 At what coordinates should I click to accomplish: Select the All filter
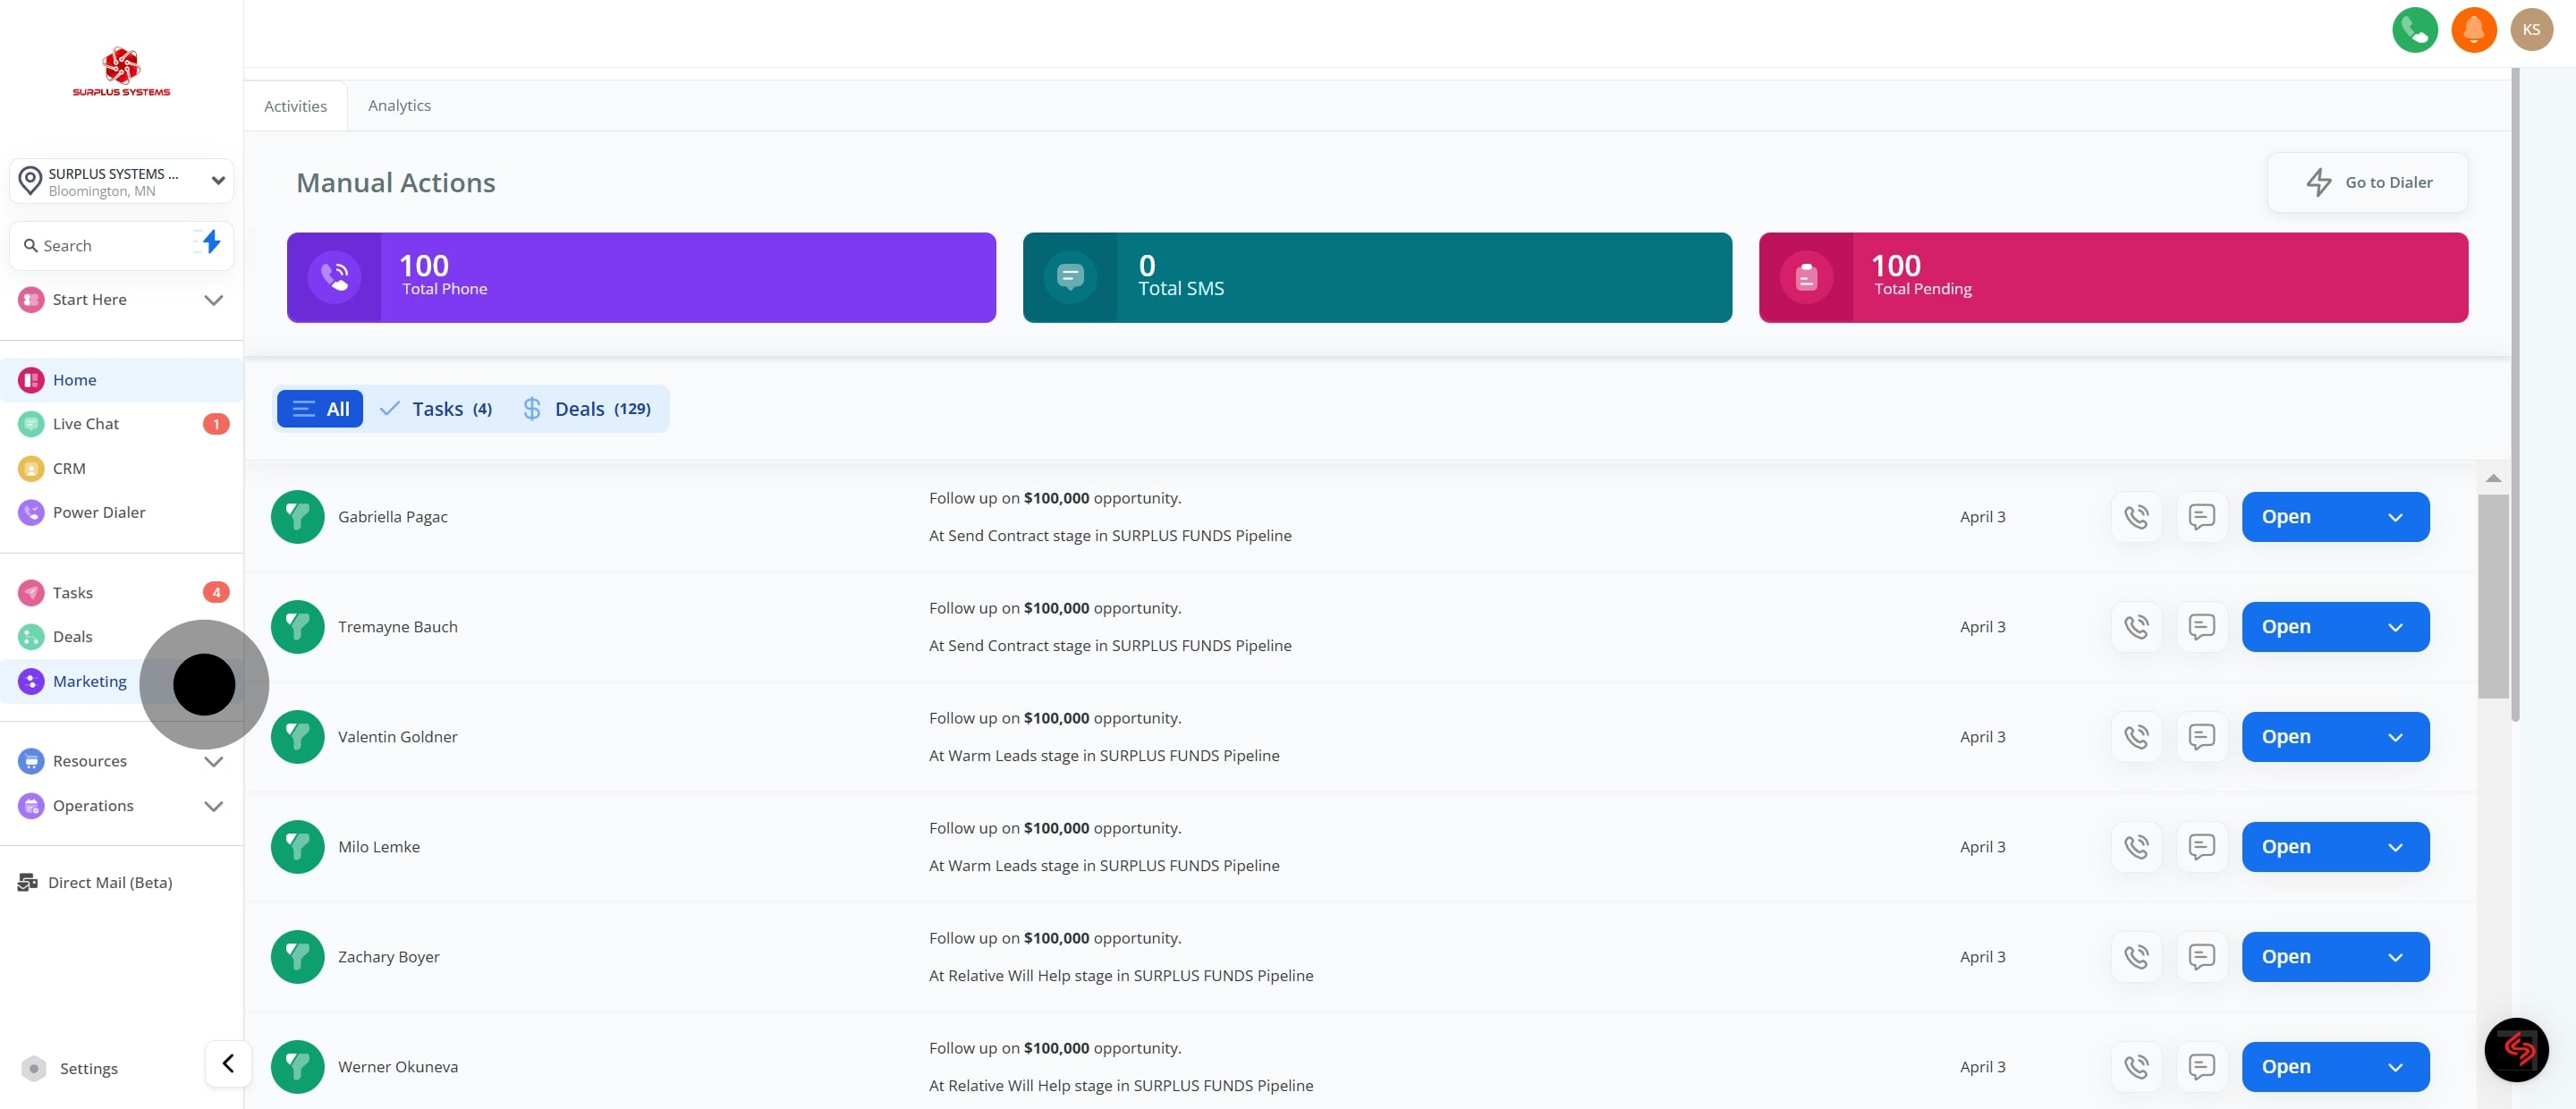[x=320, y=409]
